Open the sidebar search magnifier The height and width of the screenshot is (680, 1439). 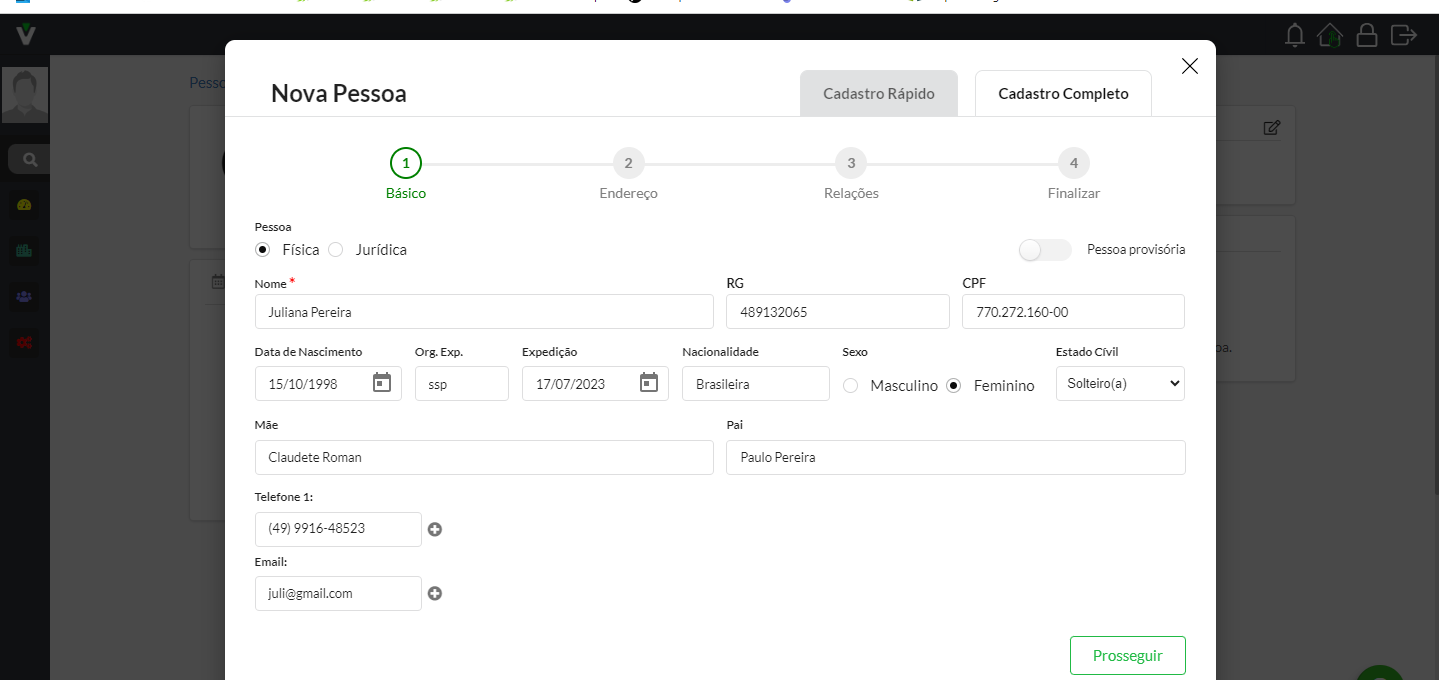tap(30, 159)
